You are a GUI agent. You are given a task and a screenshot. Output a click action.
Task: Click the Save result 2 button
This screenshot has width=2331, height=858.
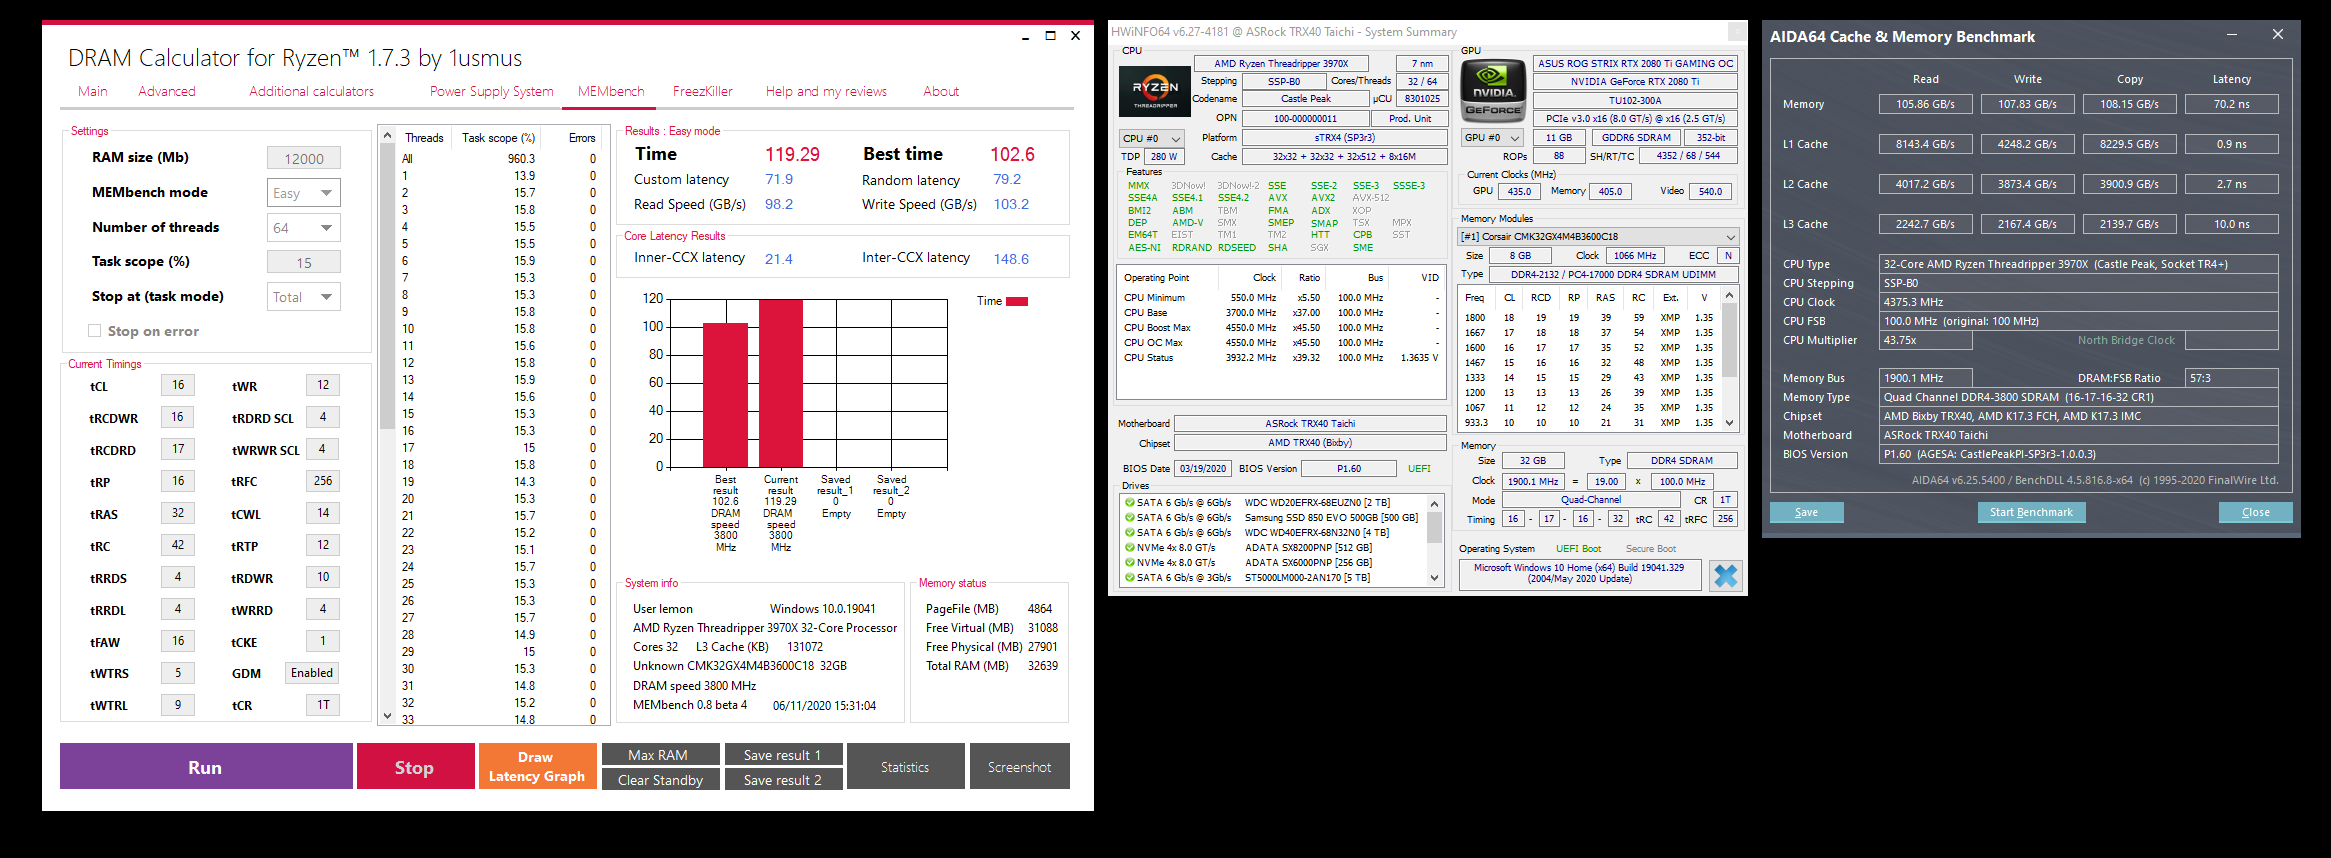(785, 780)
